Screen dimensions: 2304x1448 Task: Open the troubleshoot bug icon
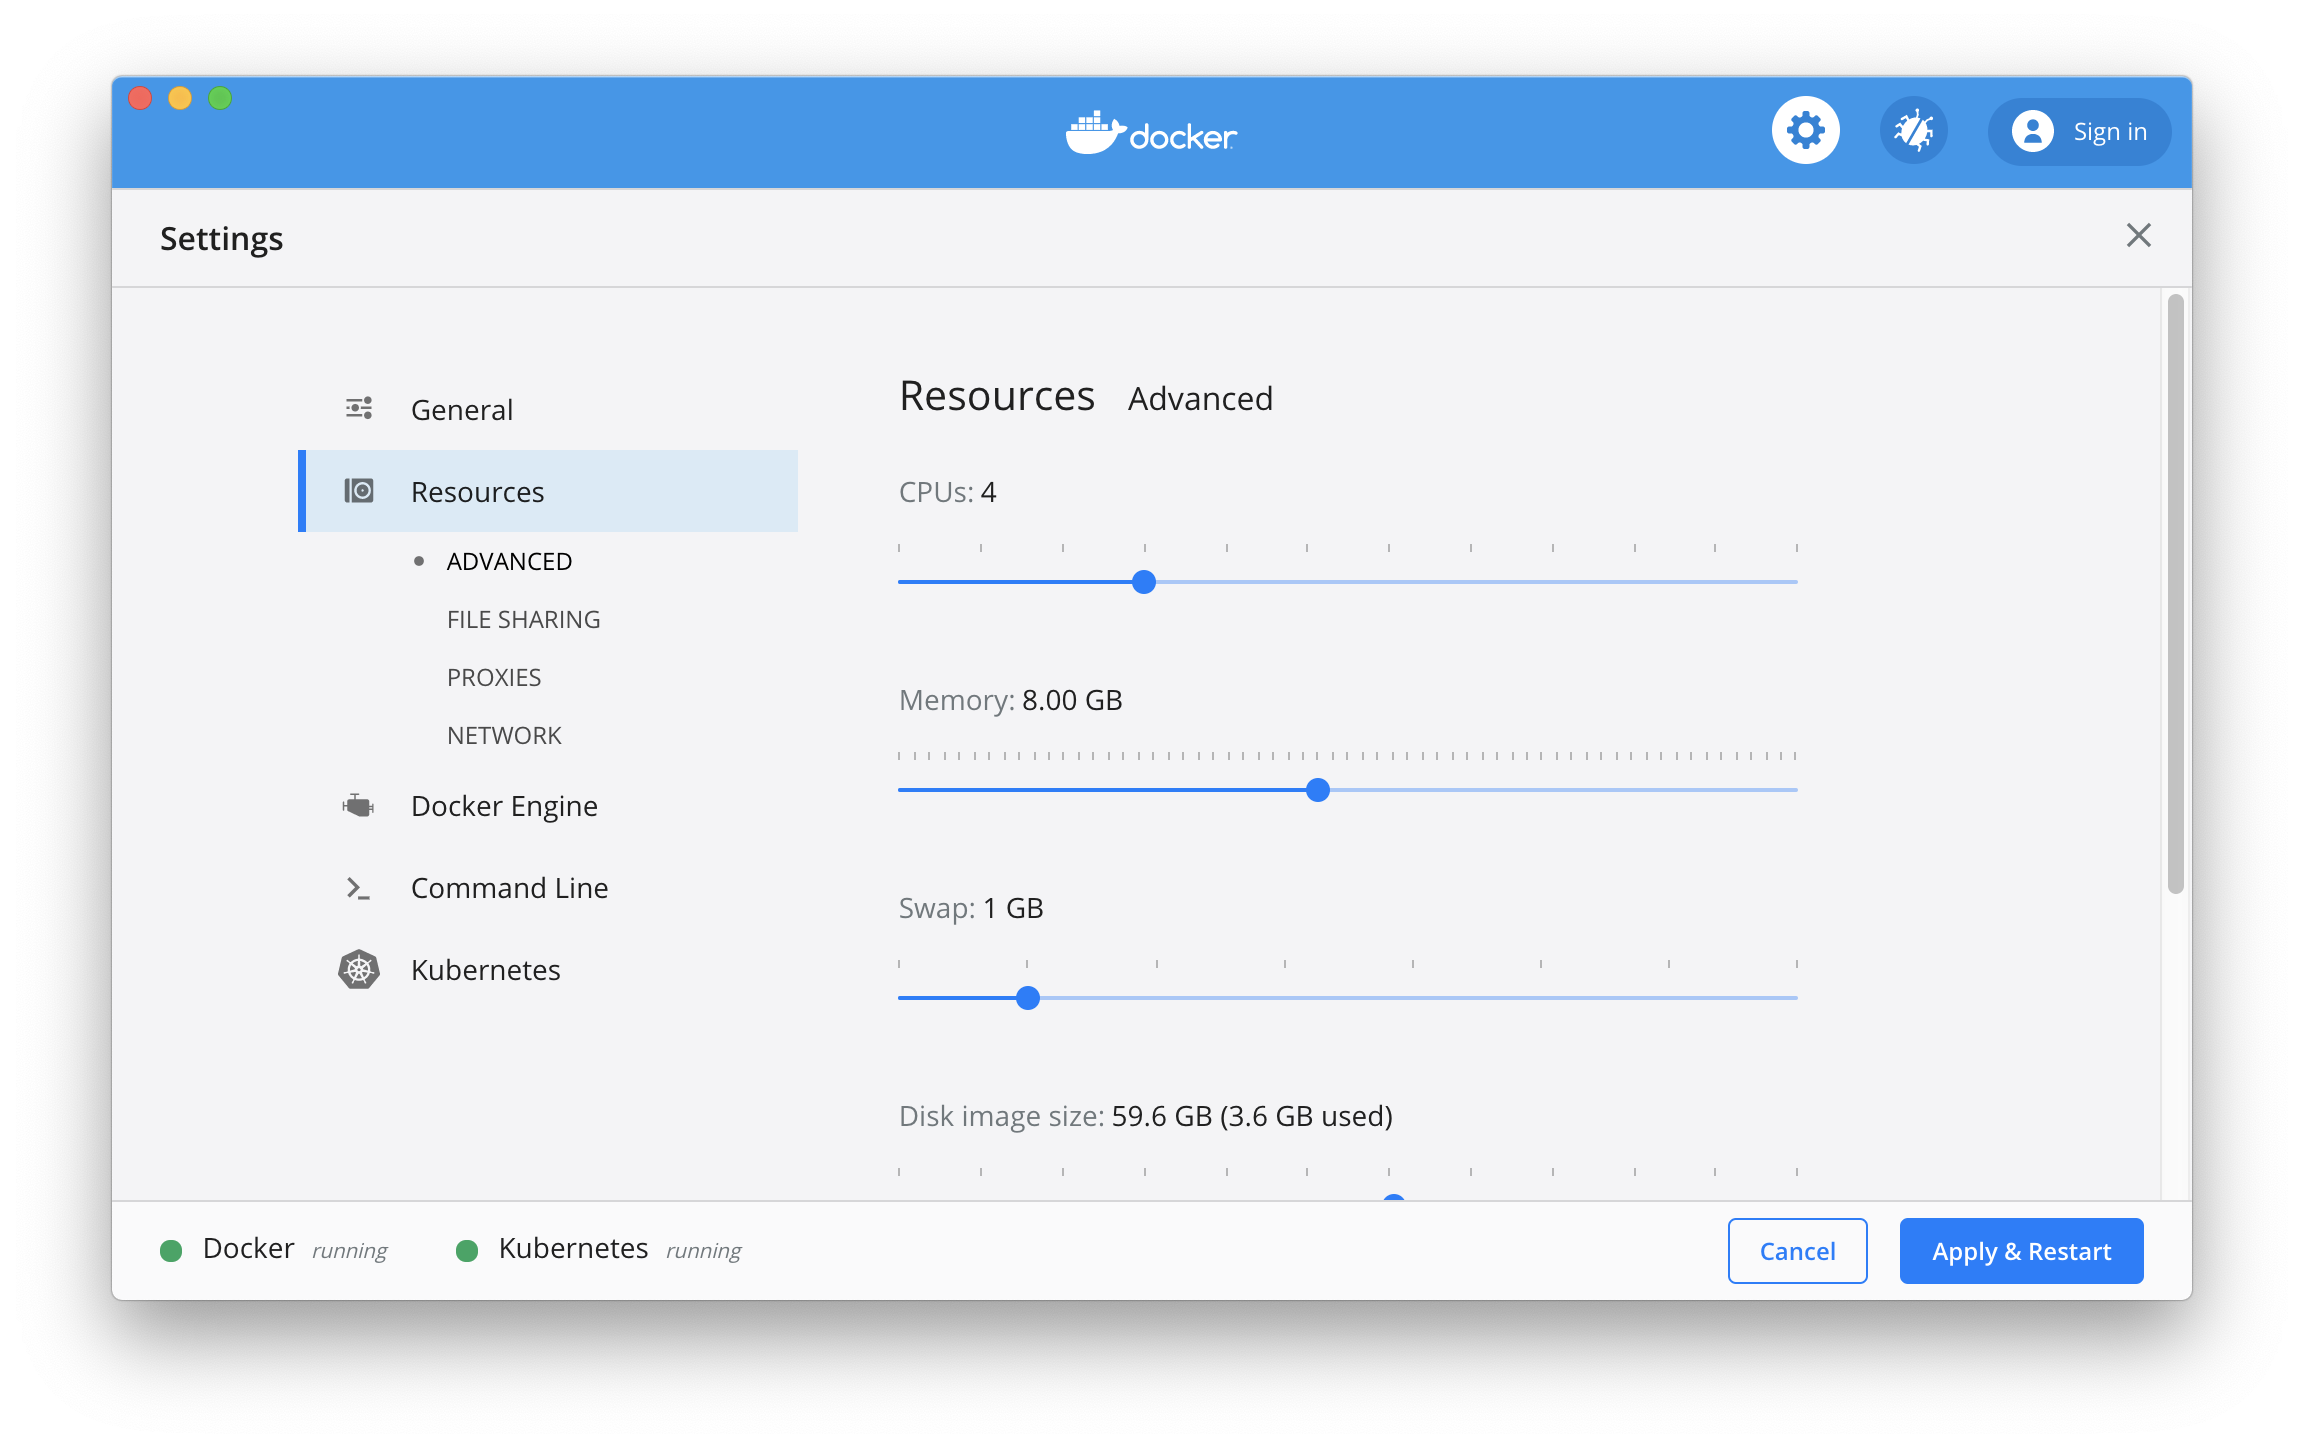point(1913,131)
